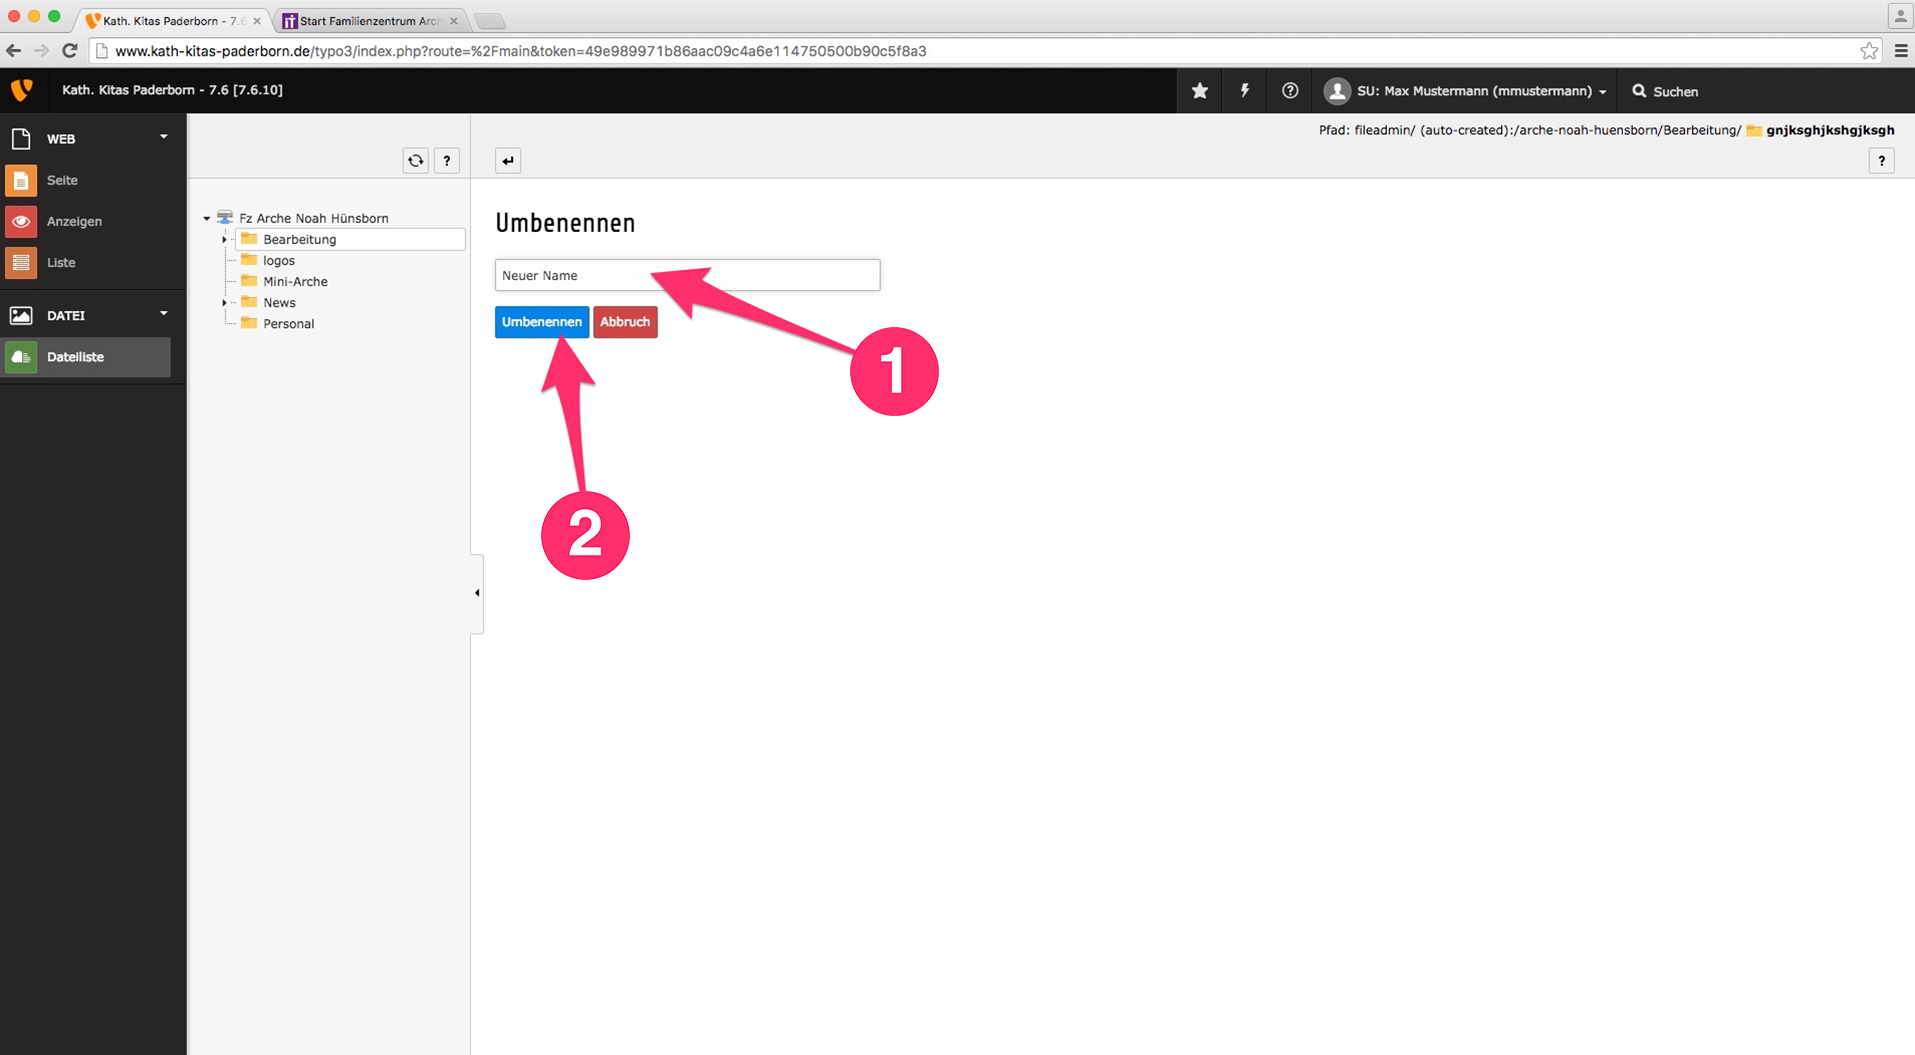This screenshot has width=1915, height=1055.
Task: Open the Seite module
Action: click(62, 180)
